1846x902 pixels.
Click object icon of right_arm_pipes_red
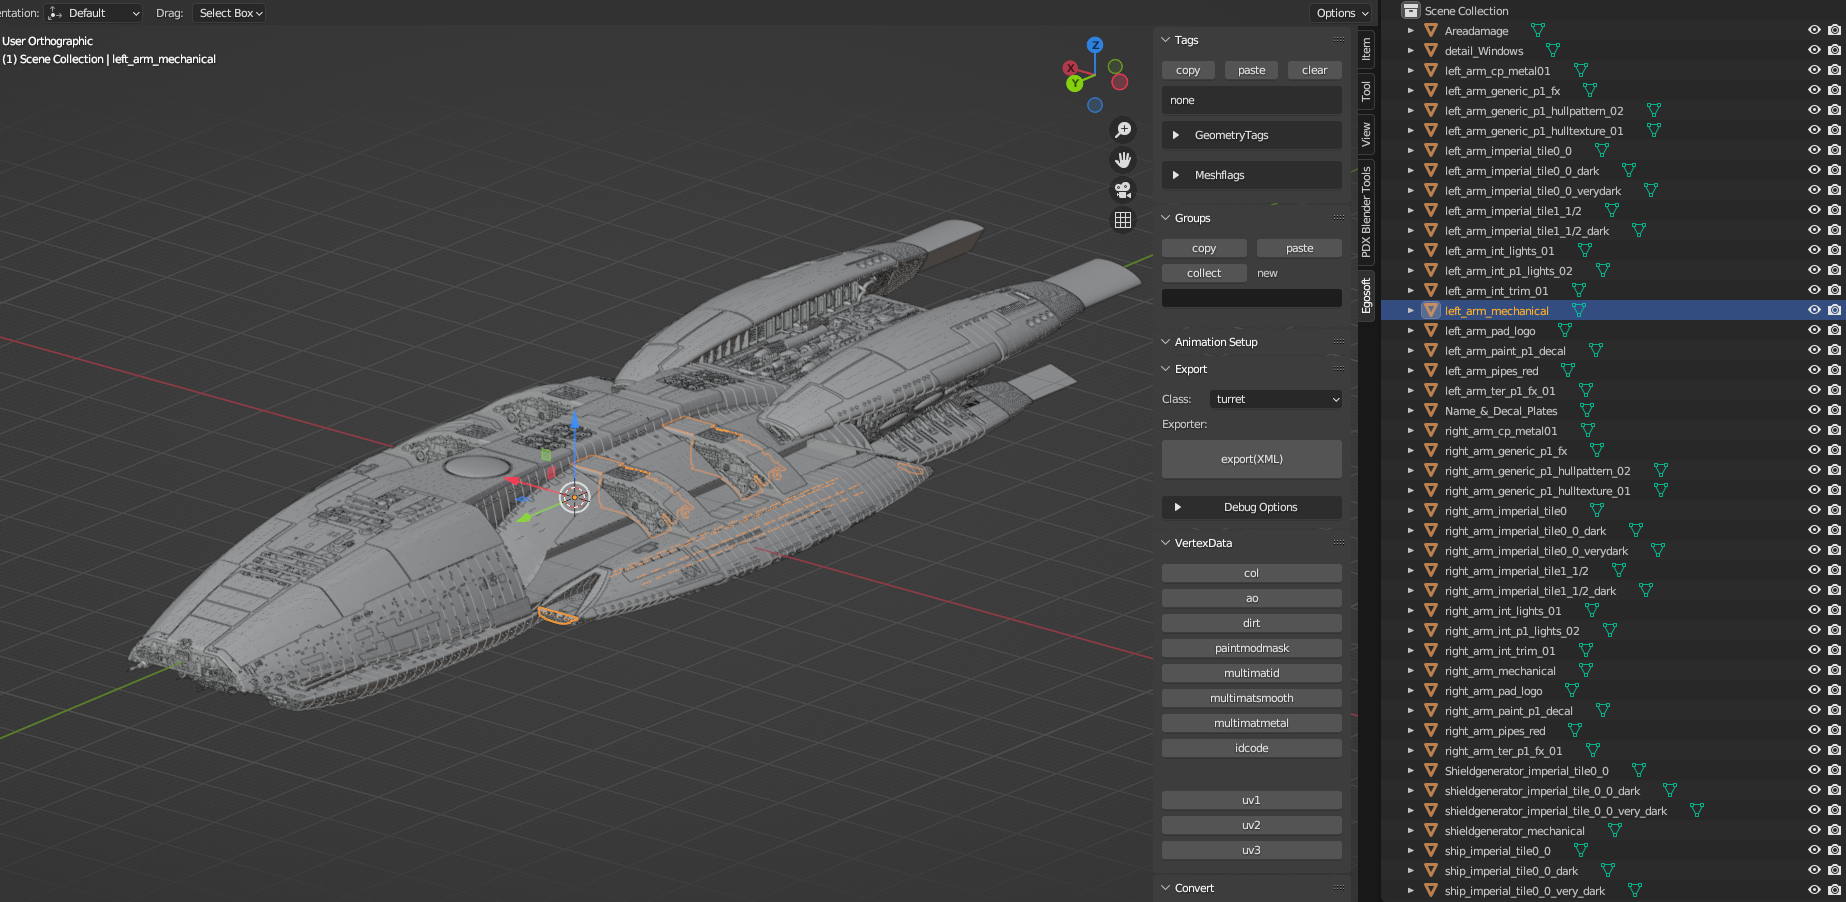tap(1431, 731)
